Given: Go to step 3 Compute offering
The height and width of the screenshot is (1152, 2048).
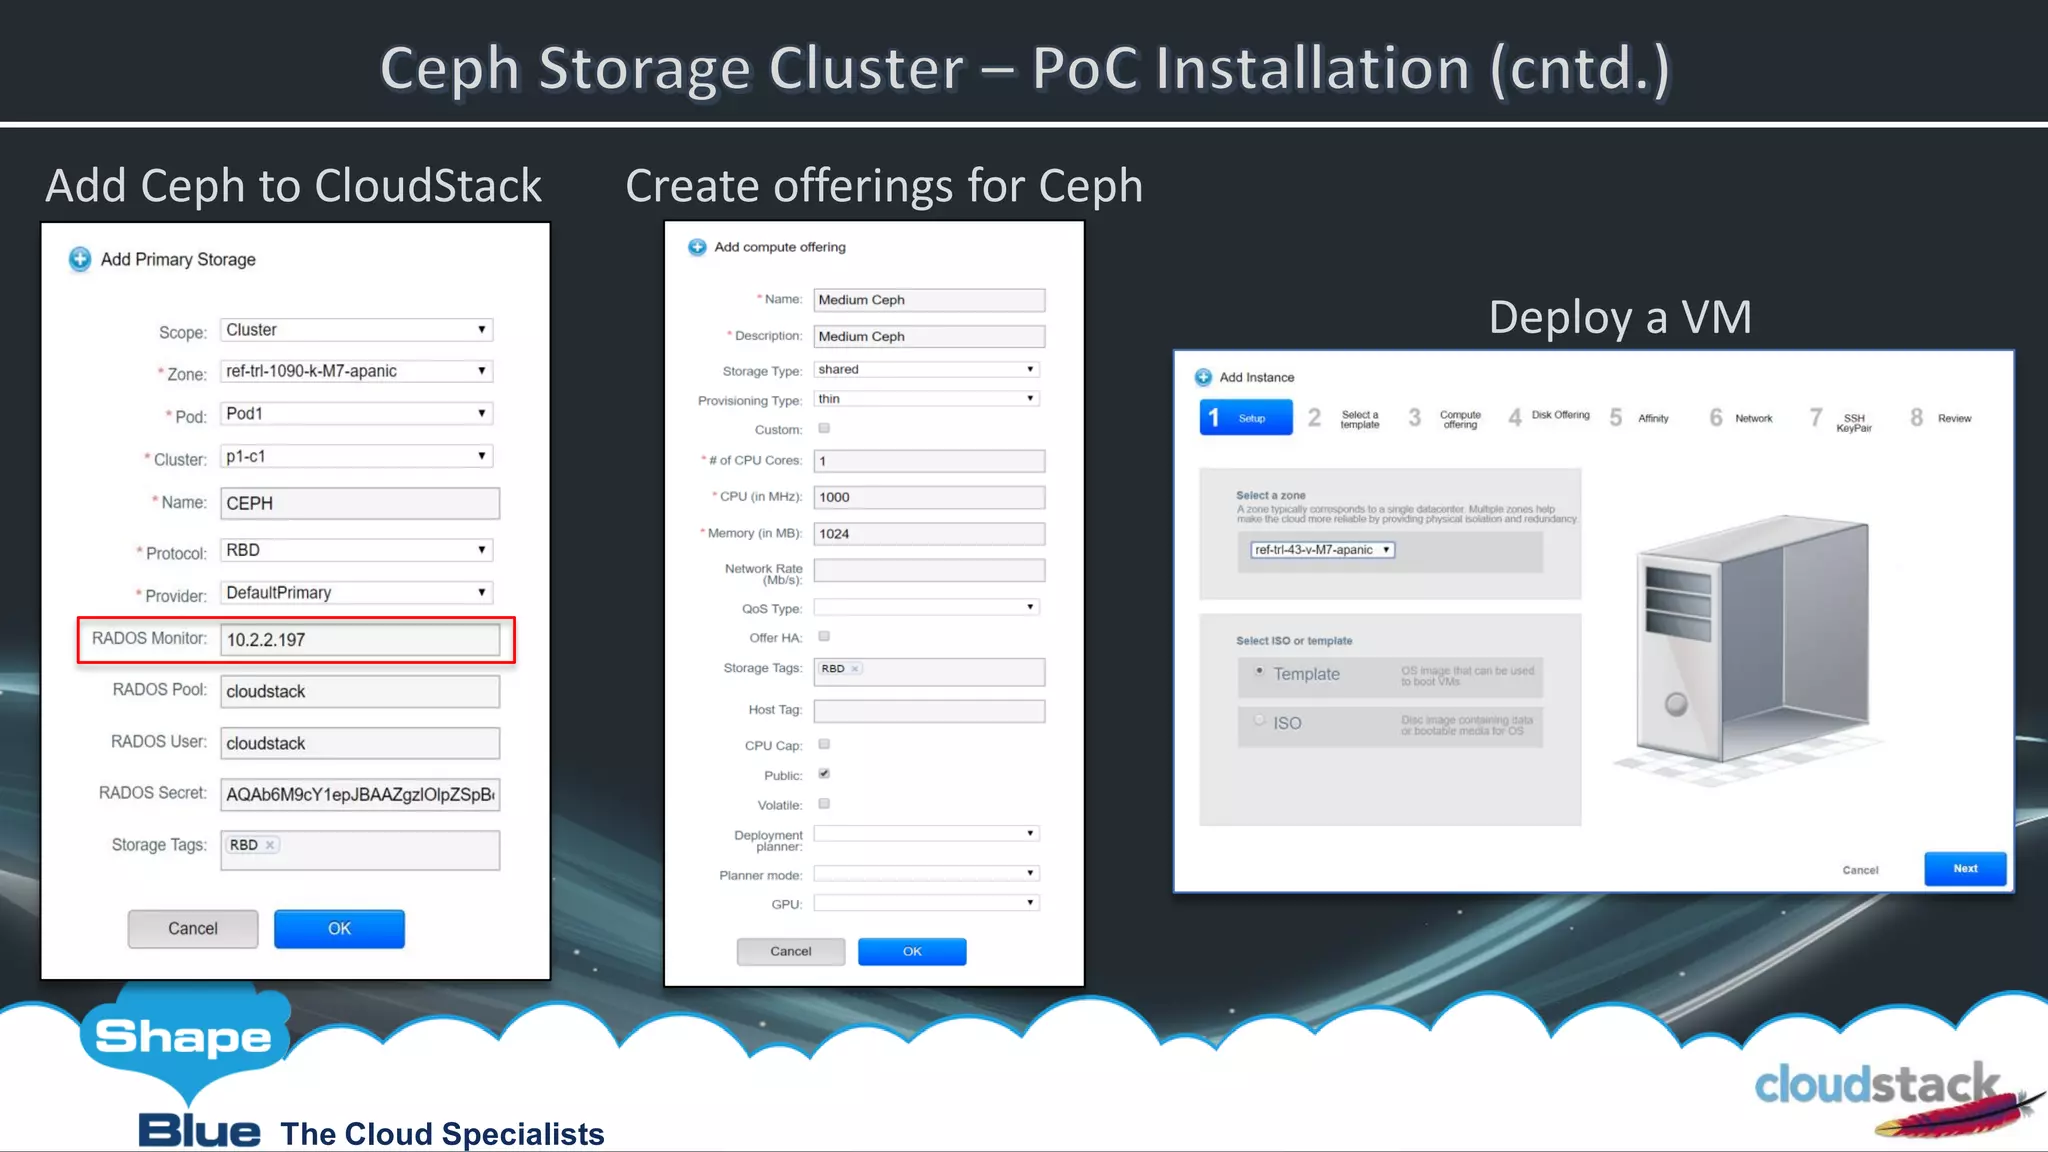Looking at the screenshot, I should (x=1446, y=418).
